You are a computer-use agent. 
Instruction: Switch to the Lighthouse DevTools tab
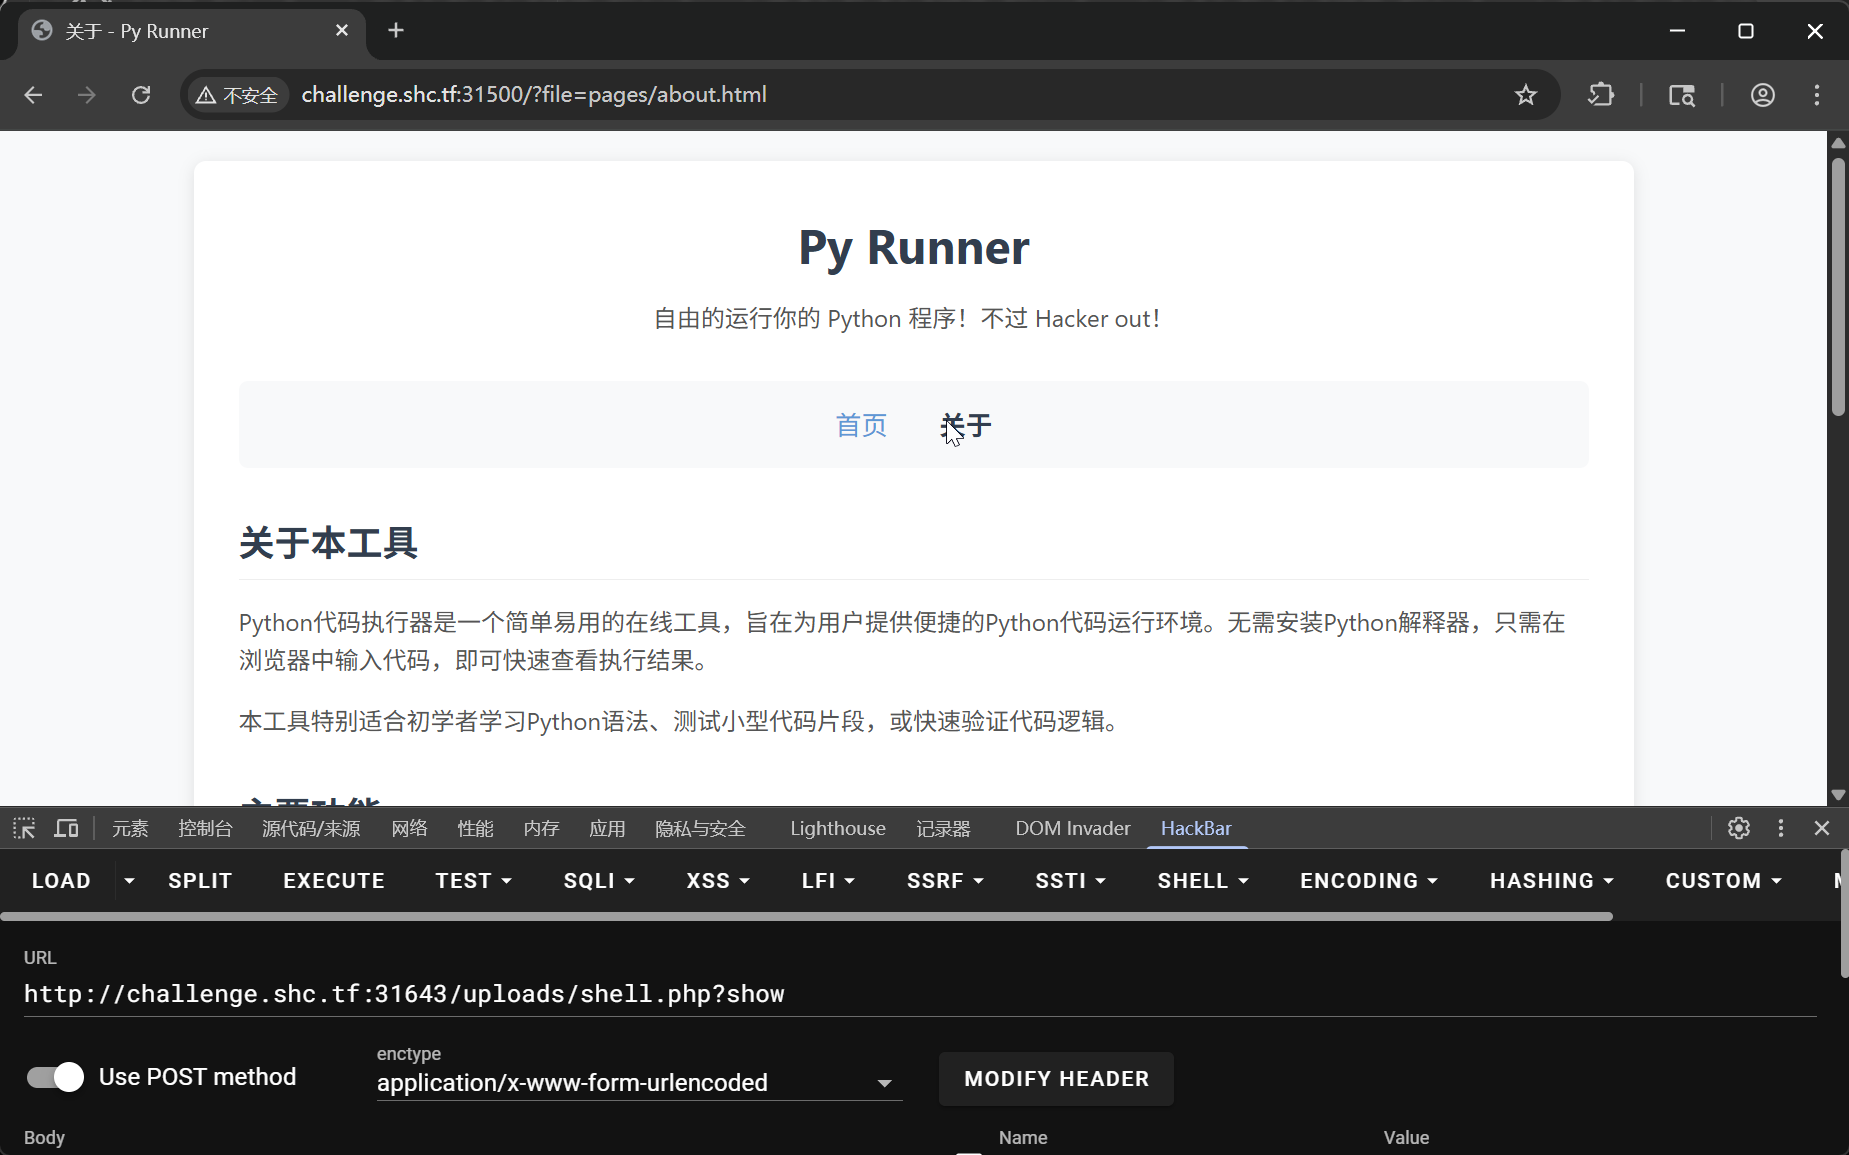[837, 828]
